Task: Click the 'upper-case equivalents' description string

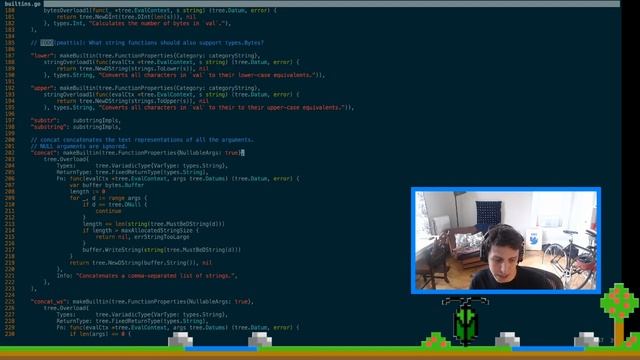Action: point(223,108)
